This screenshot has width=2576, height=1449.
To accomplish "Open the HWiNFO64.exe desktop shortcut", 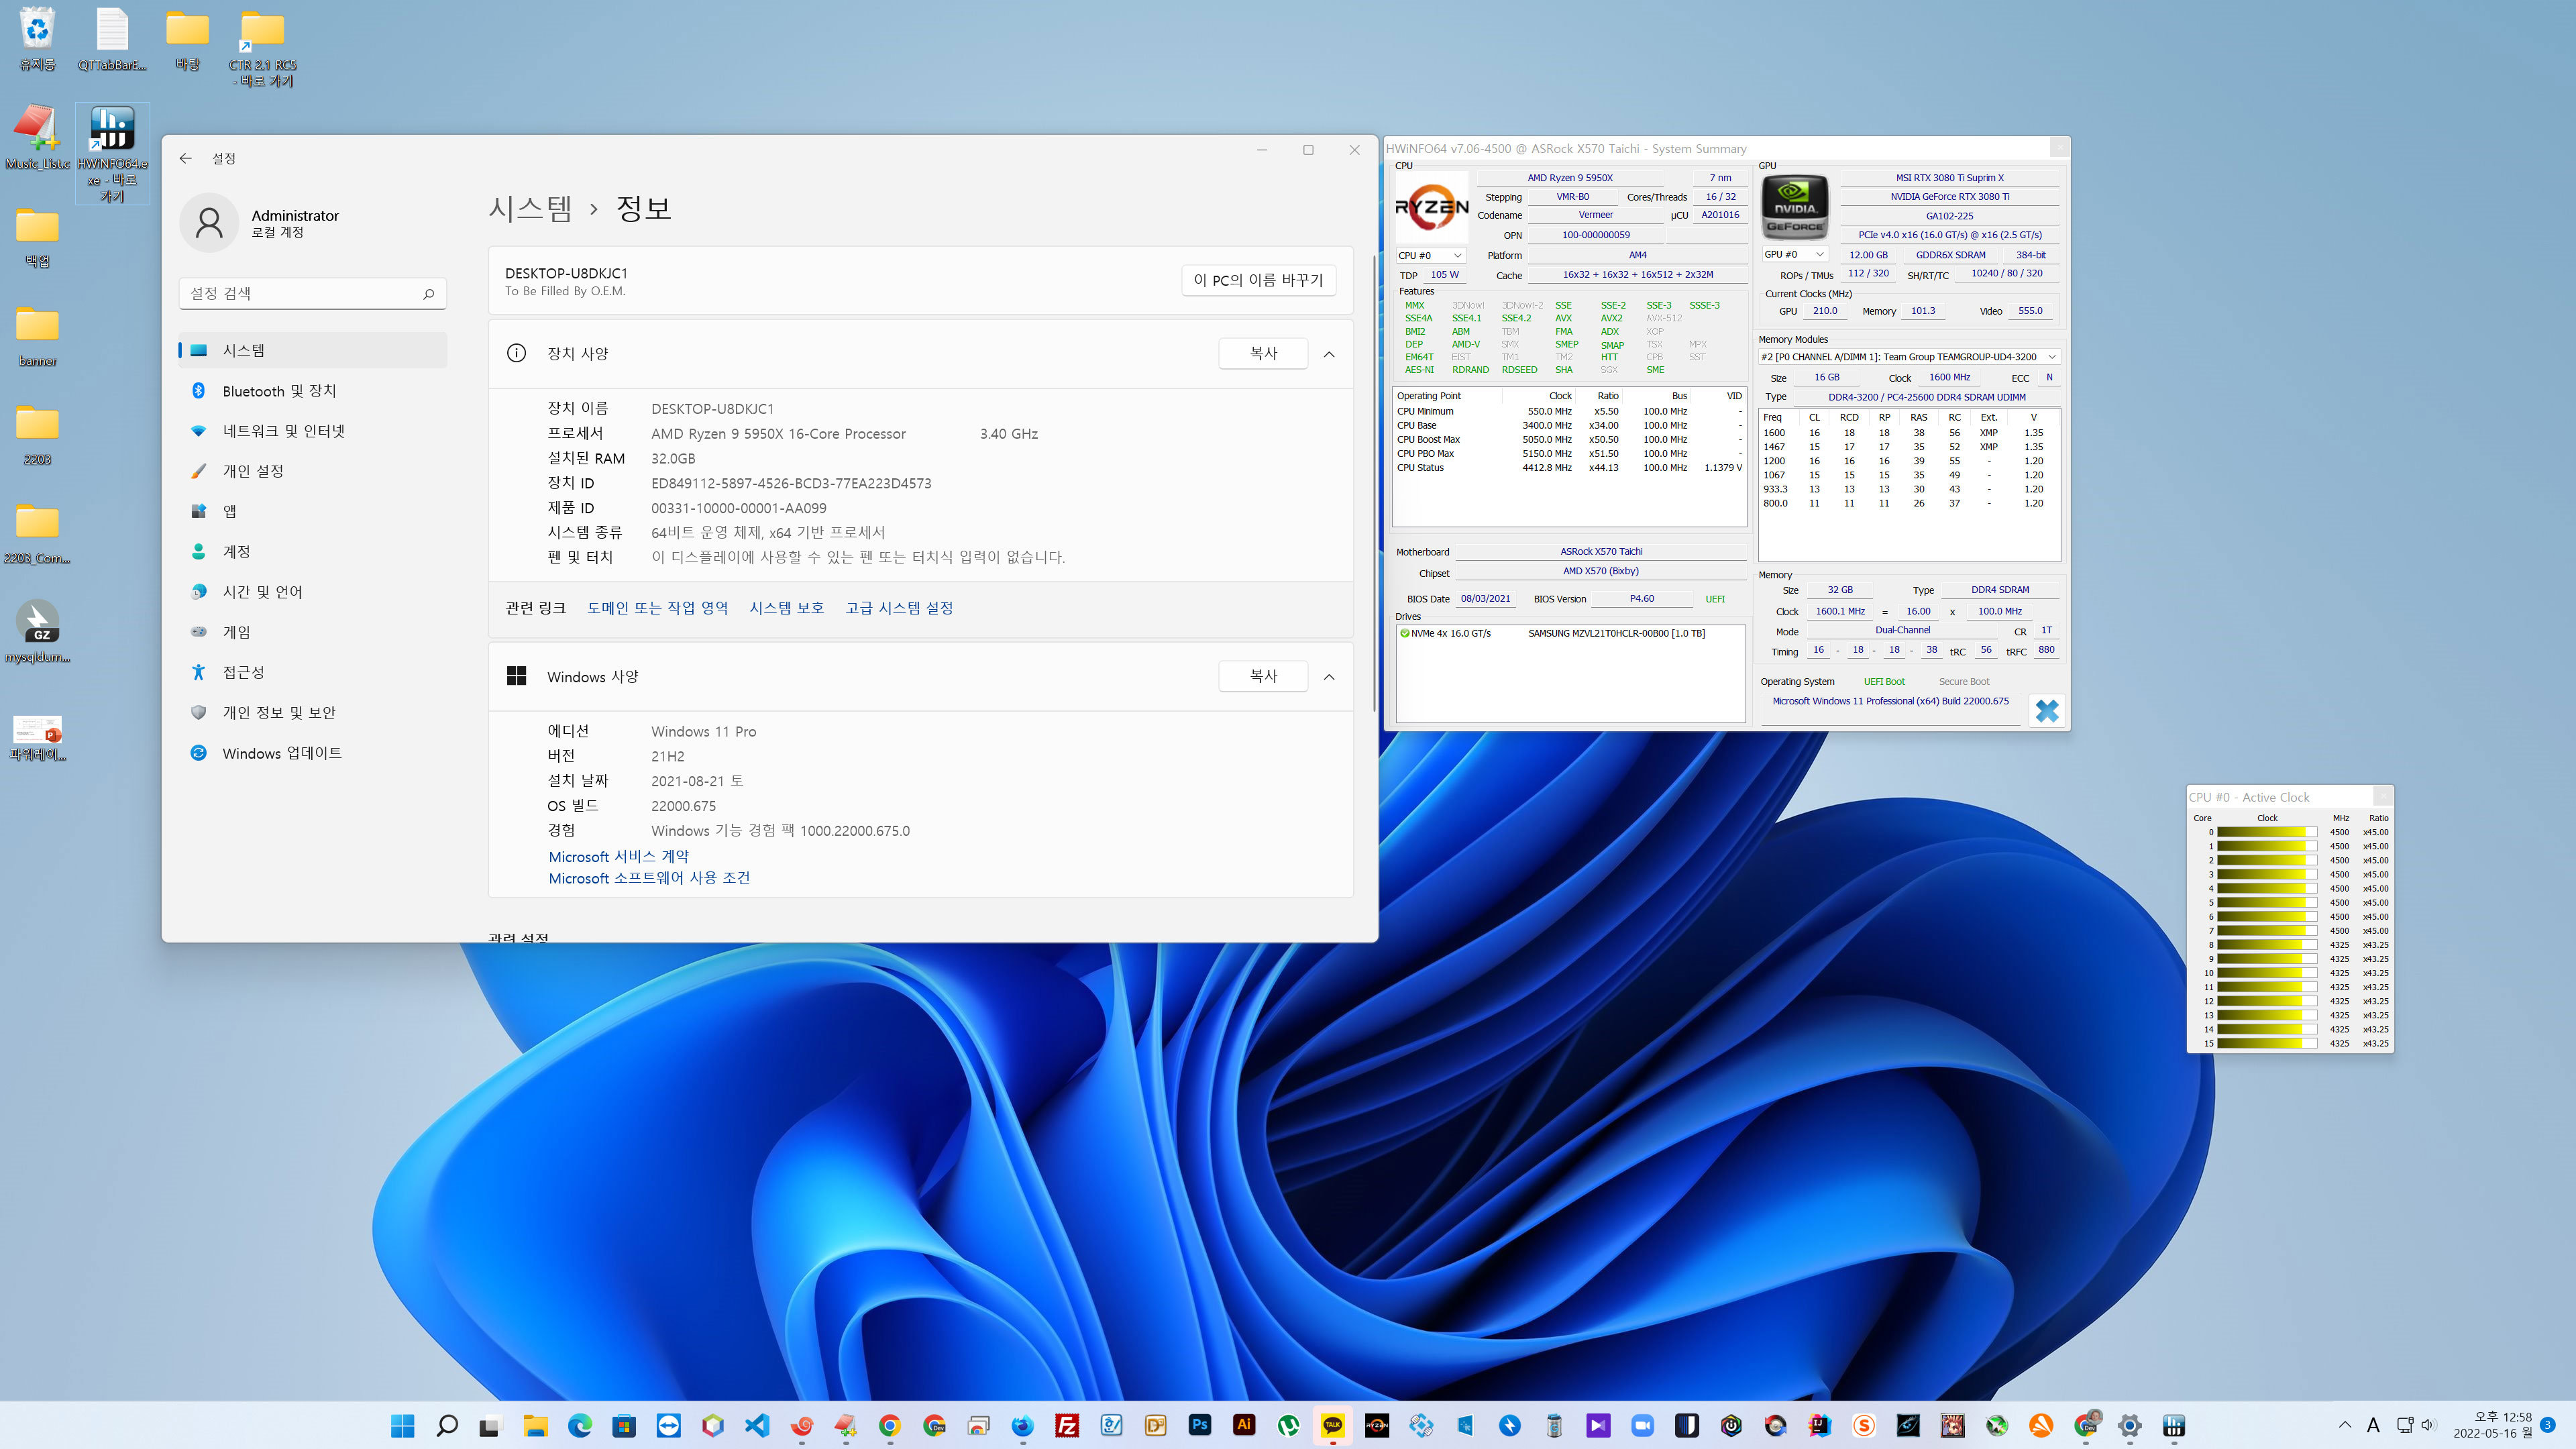I will (112, 154).
